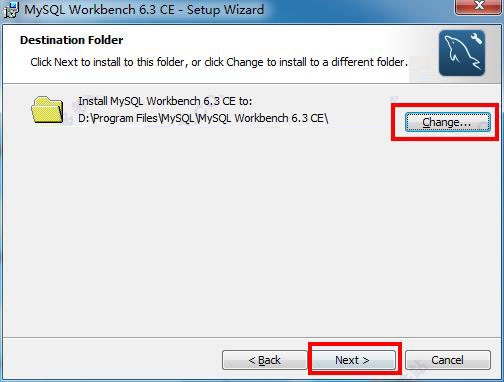Screen dimensions: 504x382
Task: Click the D:\Program Files\MySQL install path text
Action: point(203,118)
